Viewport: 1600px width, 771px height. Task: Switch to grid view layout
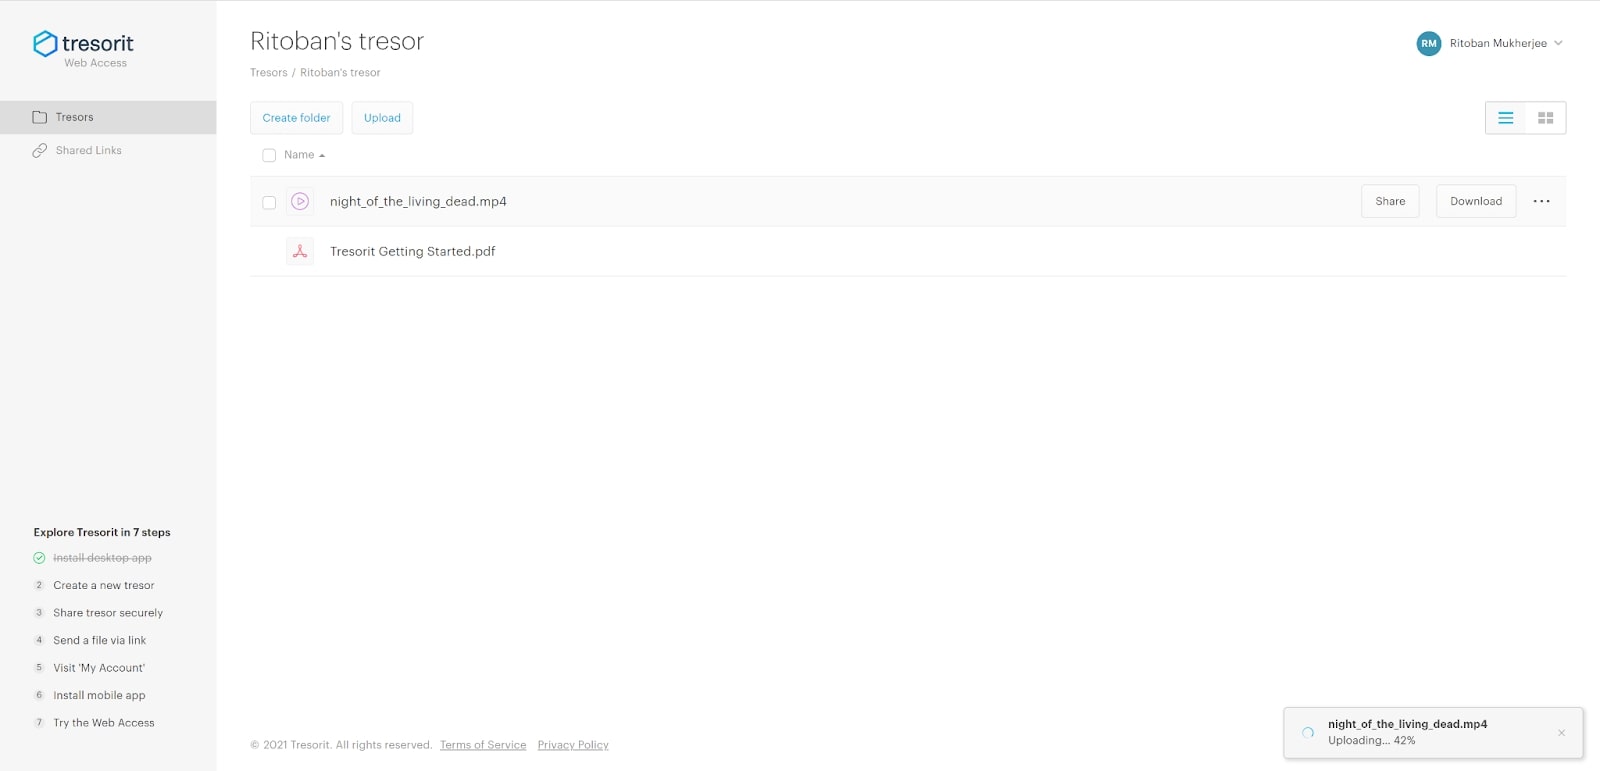pos(1545,117)
